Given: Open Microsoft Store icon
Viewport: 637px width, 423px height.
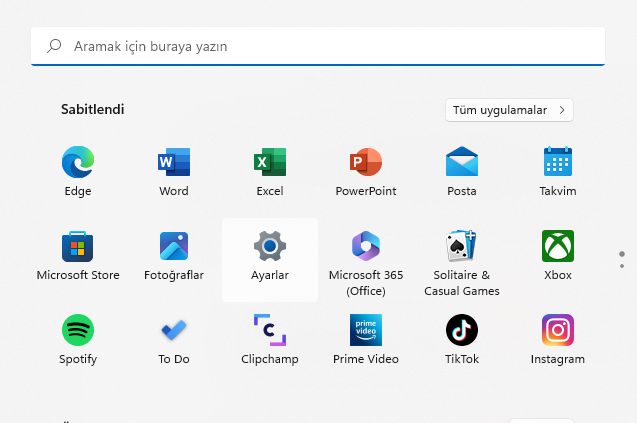Looking at the screenshot, I should pos(78,246).
